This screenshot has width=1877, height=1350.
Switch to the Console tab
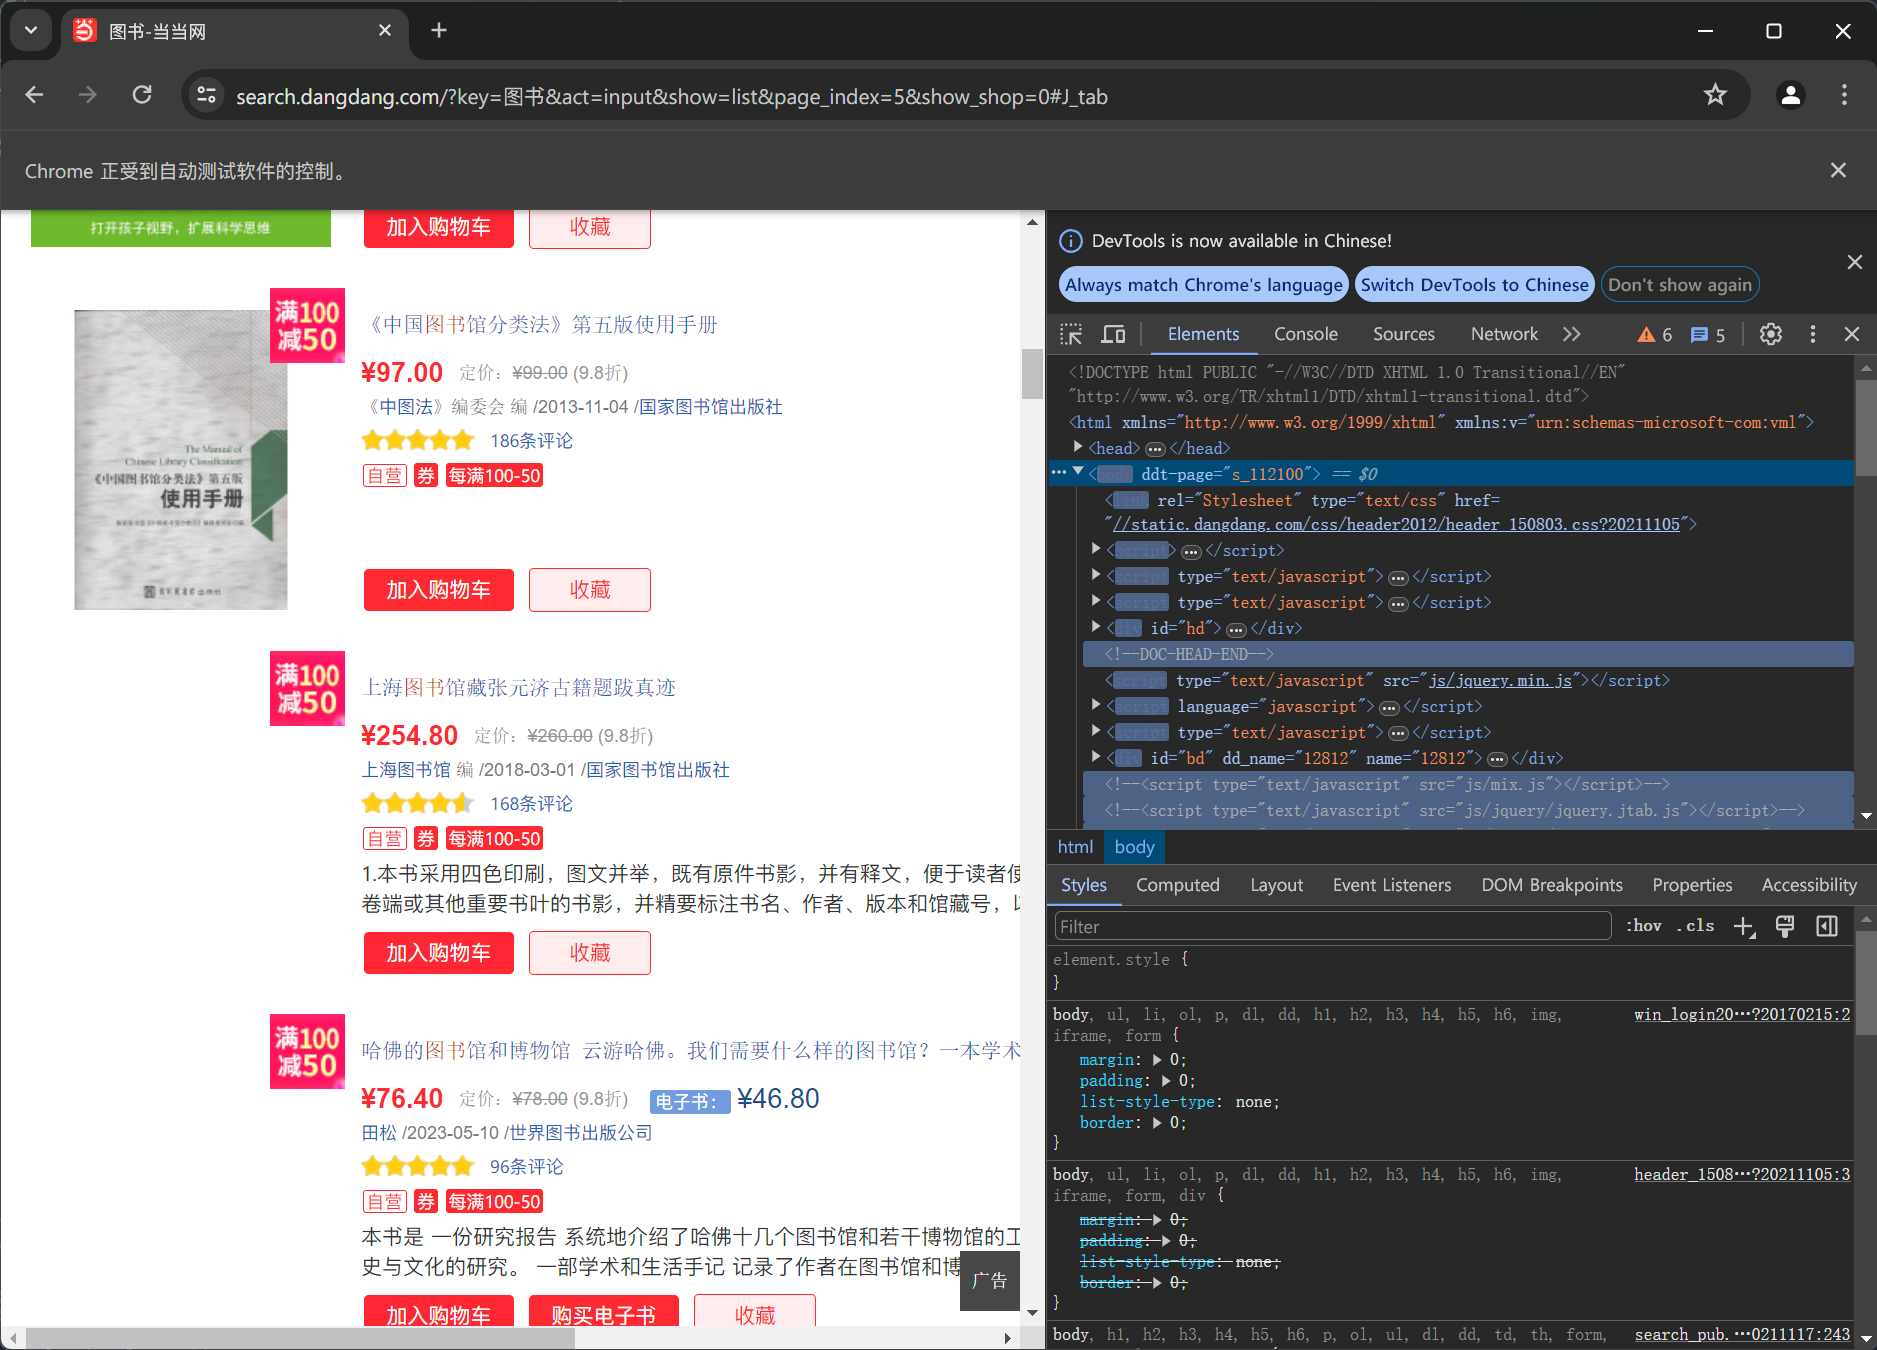coord(1305,334)
